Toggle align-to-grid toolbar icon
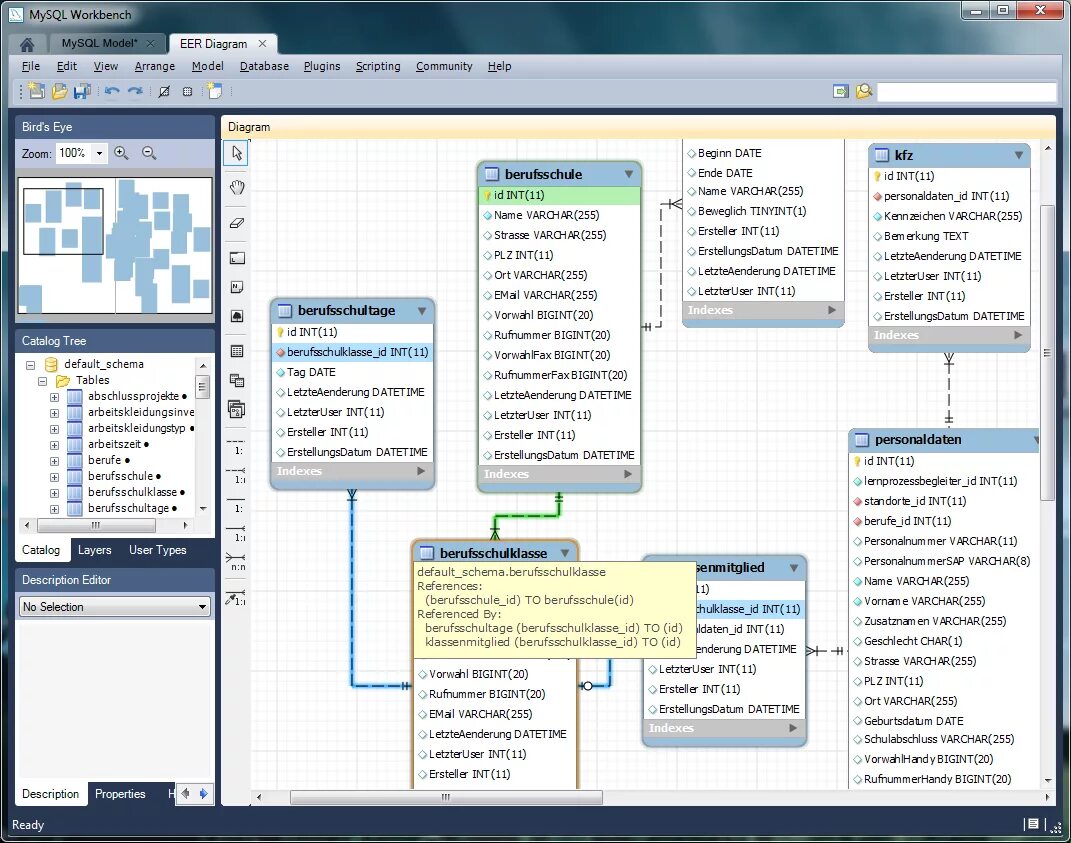1071x843 pixels. click(187, 91)
